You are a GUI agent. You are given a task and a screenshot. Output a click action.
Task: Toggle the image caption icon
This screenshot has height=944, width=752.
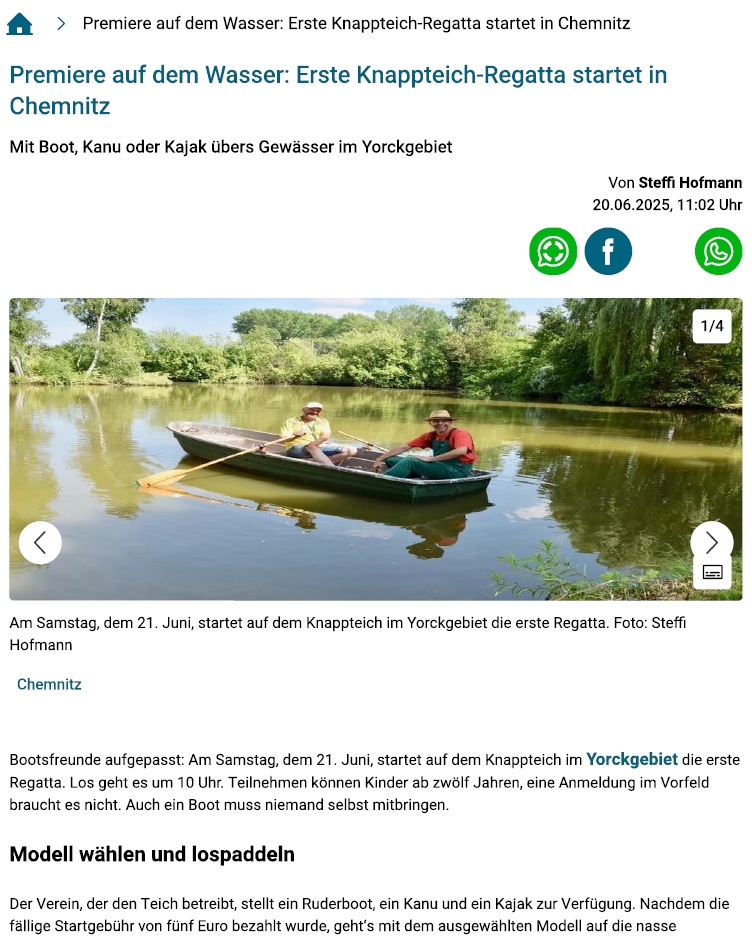coord(712,572)
